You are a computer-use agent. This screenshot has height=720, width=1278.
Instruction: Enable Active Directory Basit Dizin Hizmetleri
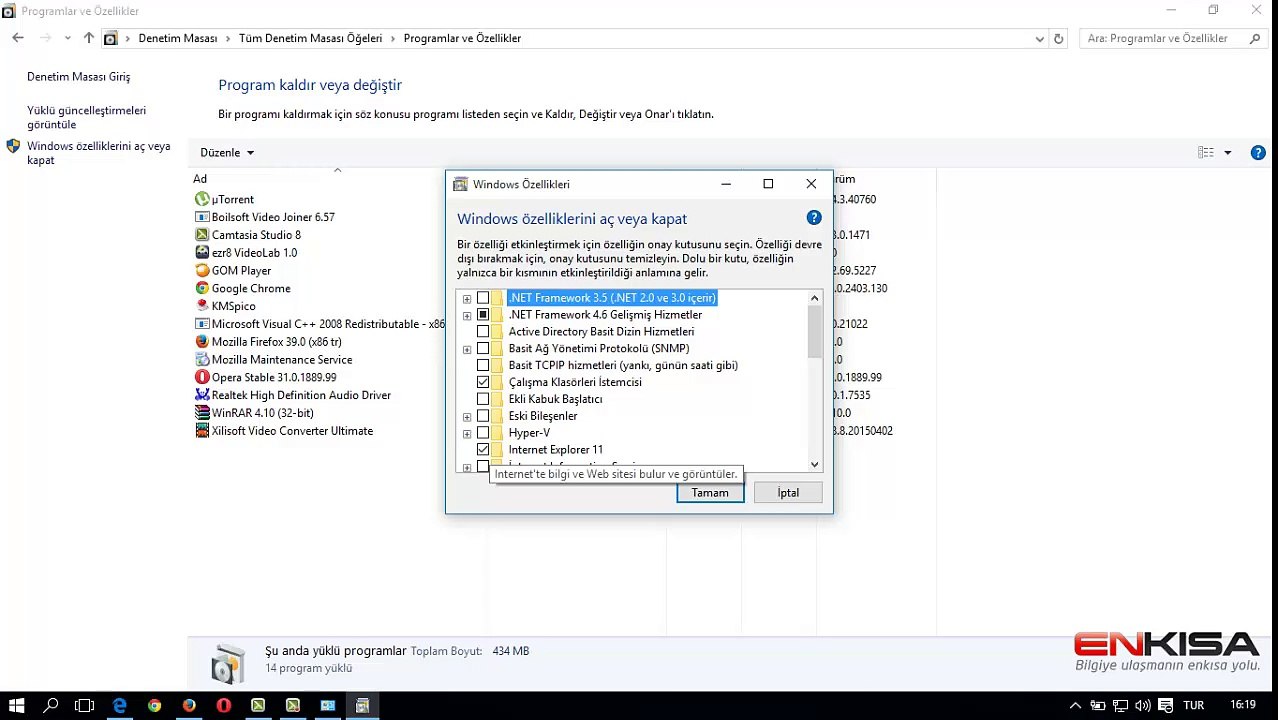pyautogui.click(x=483, y=332)
